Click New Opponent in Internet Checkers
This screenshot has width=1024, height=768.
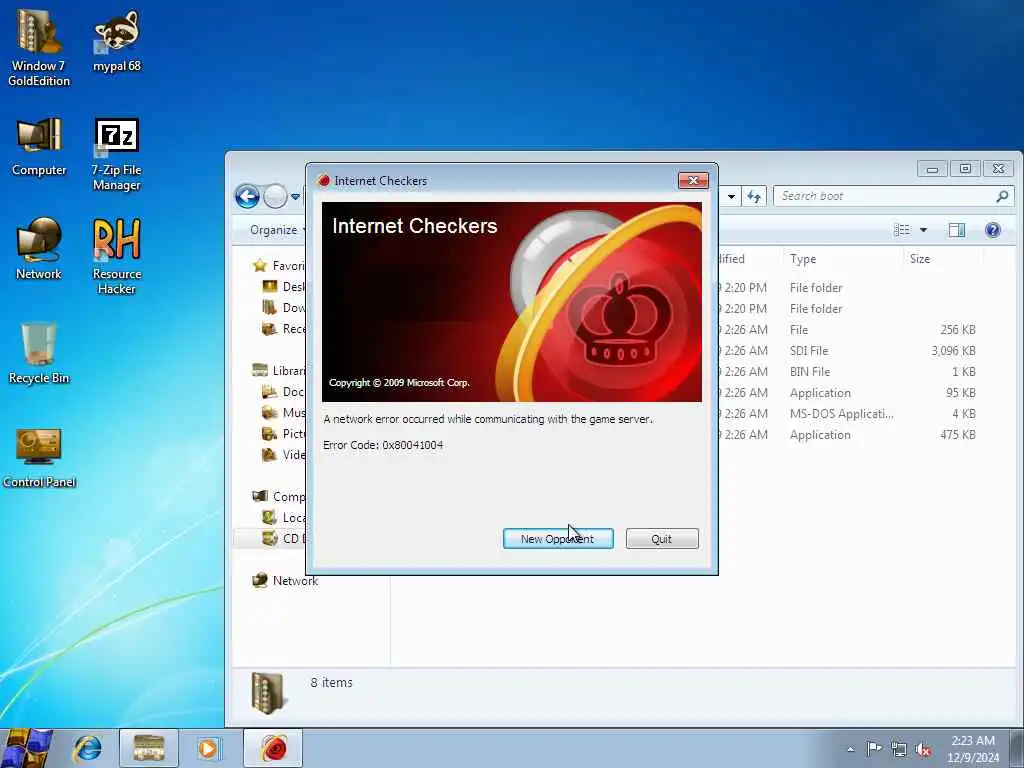click(x=558, y=539)
